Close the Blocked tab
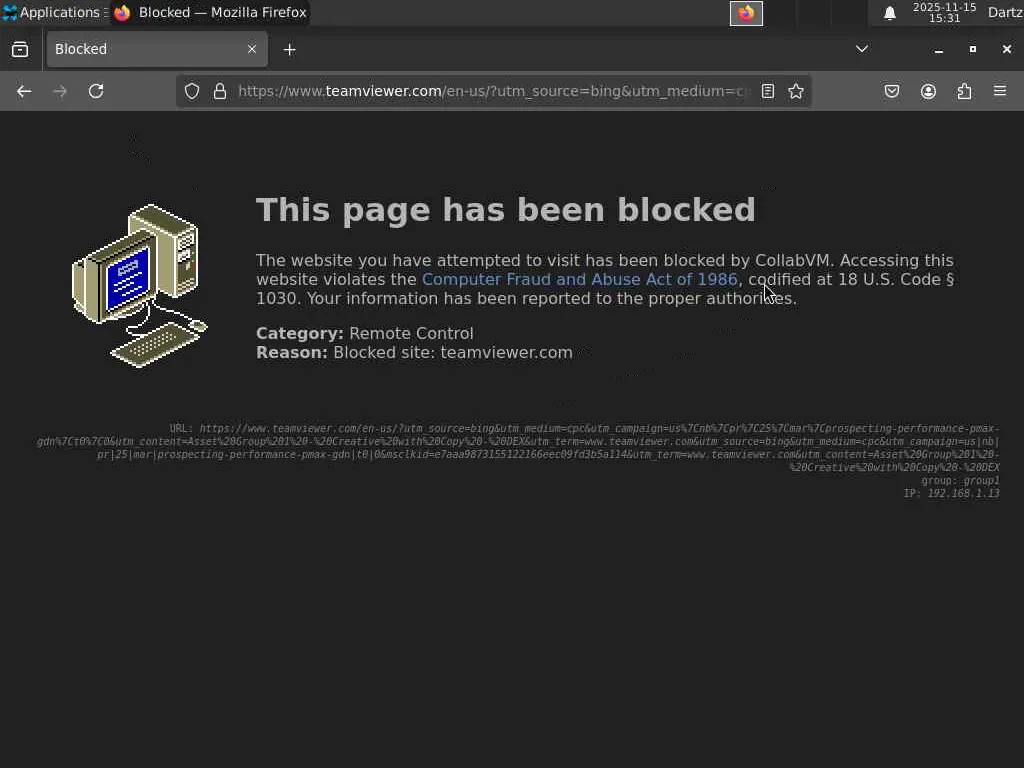The height and width of the screenshot is (768, 1024). coord(252,49)
